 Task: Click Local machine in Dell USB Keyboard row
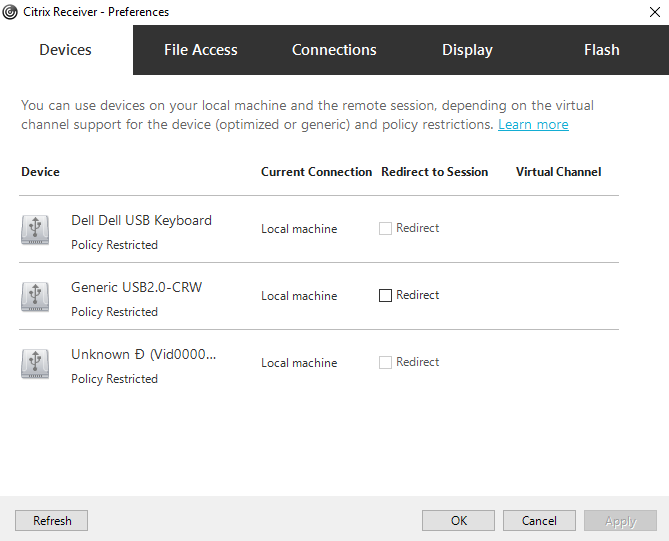[299, 229]
